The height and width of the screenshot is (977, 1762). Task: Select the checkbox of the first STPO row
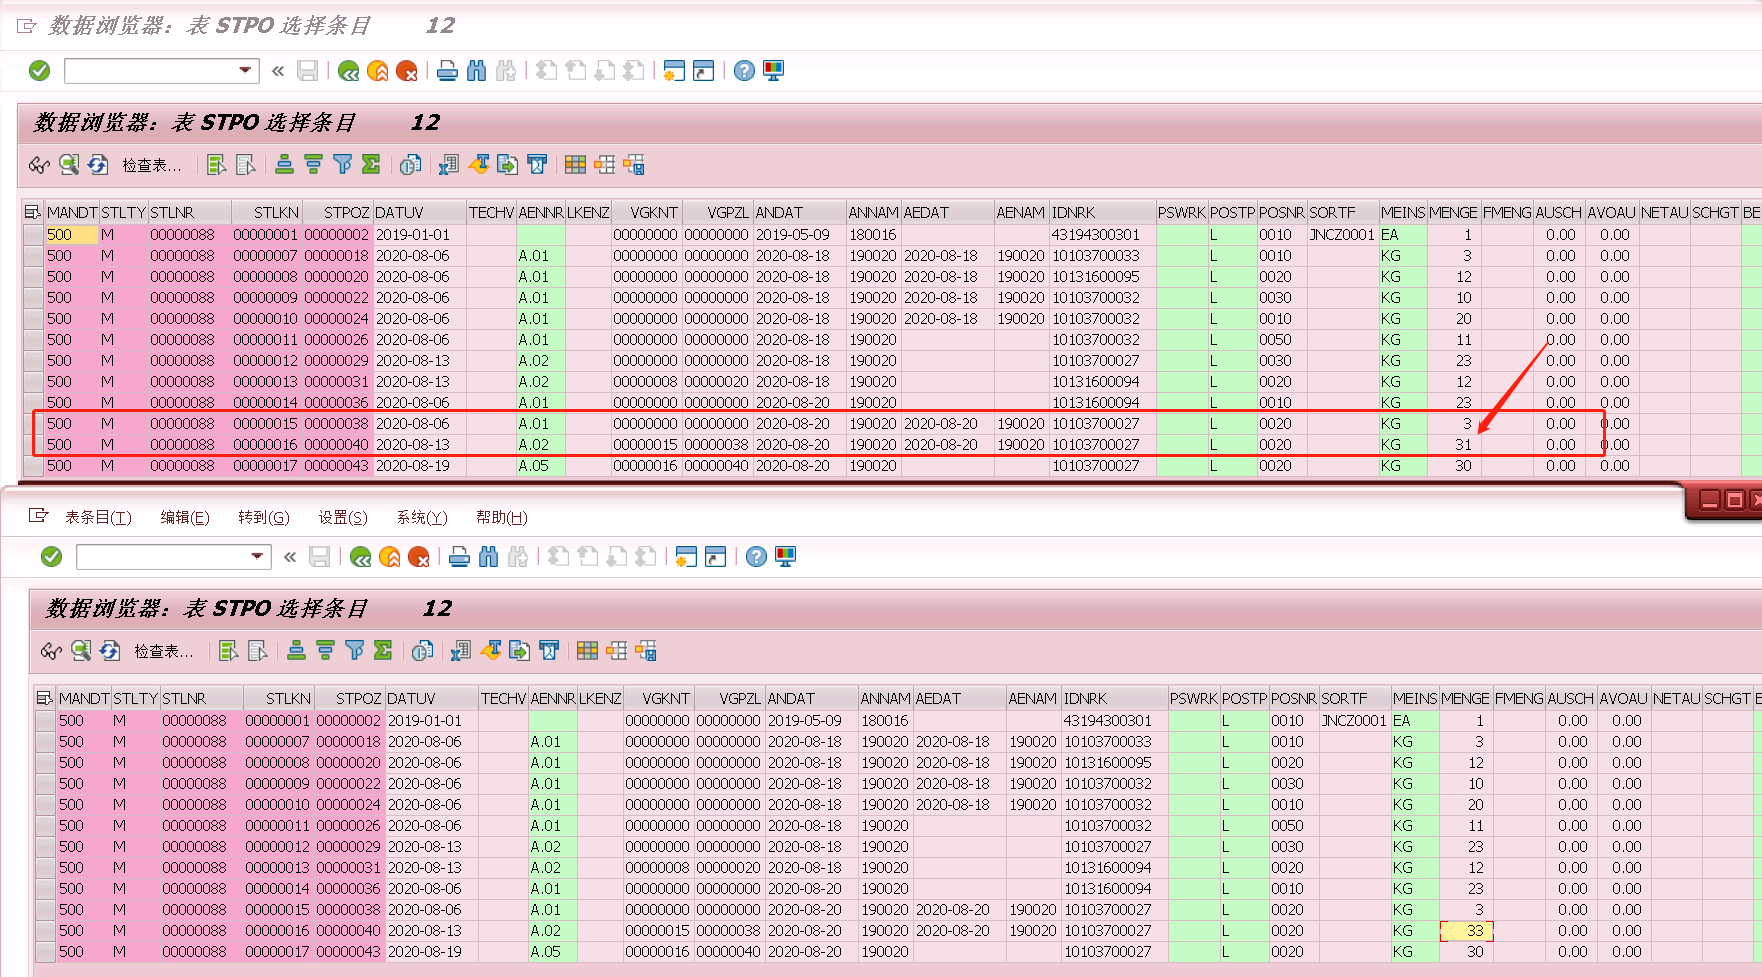(x=32, y=234)
